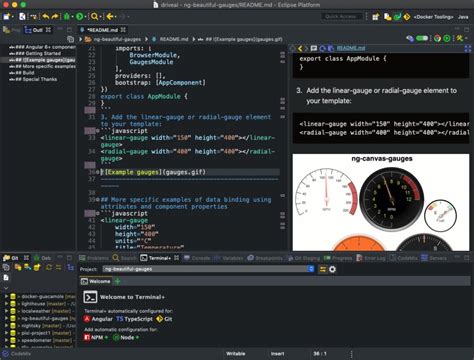Click the redo arrow in main toolbar

pos(55,16)
